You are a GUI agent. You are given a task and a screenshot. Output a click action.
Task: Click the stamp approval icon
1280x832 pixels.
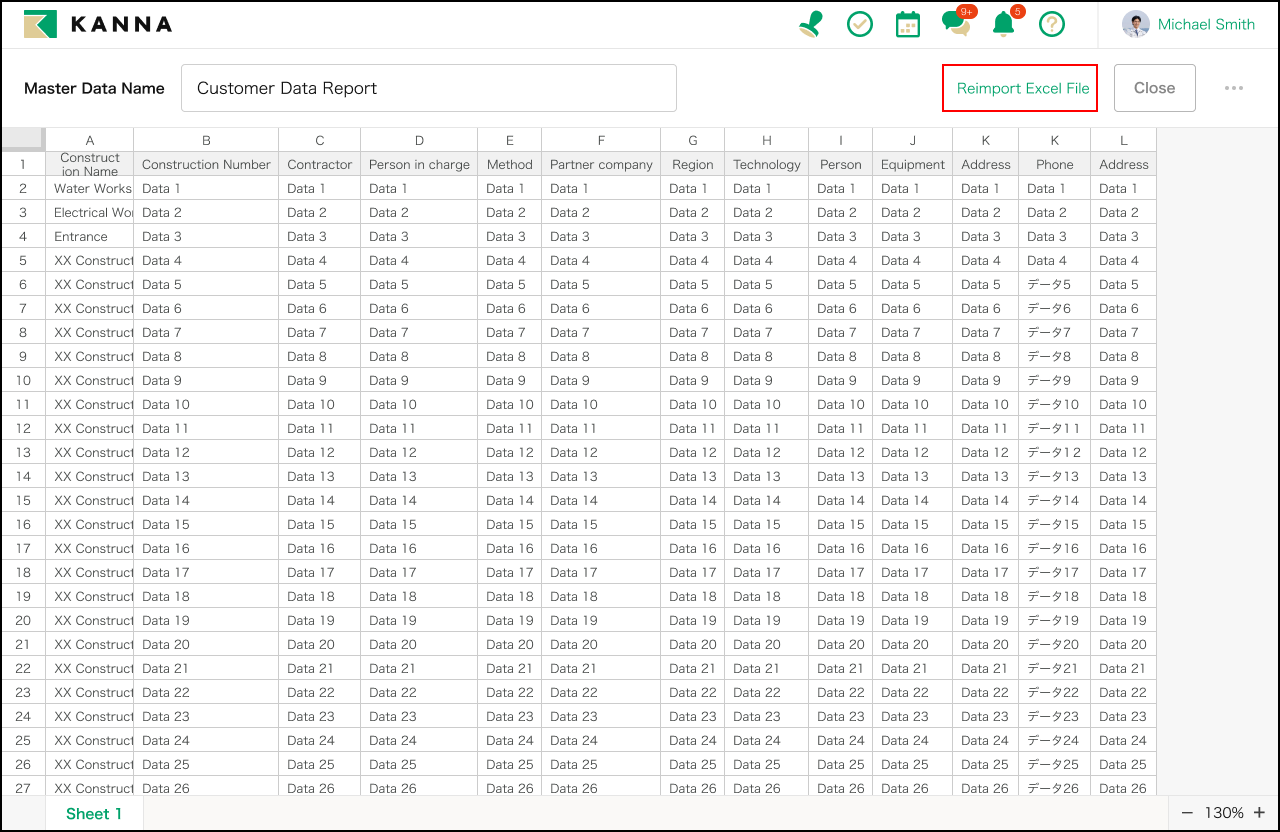click(811, 25)
